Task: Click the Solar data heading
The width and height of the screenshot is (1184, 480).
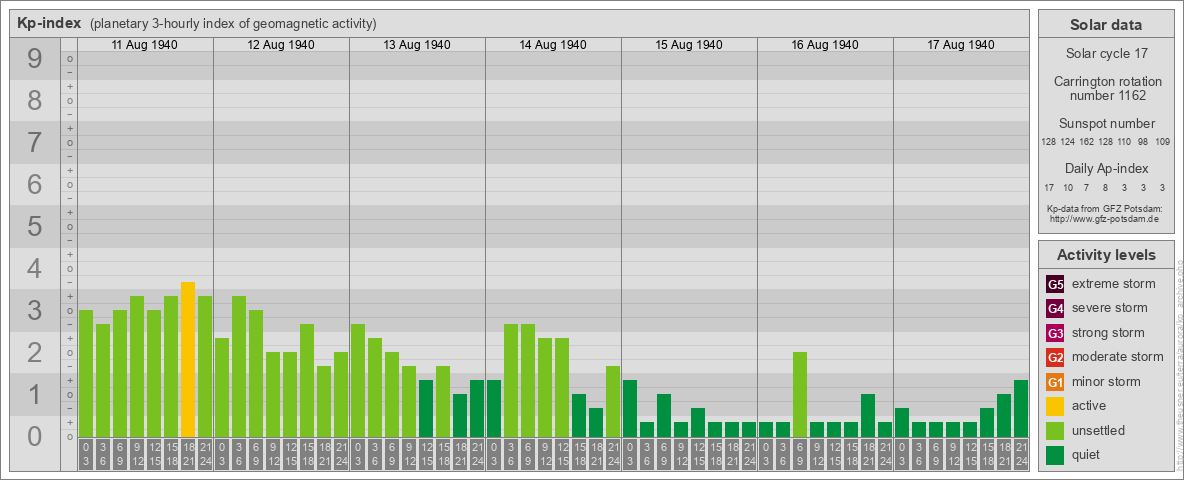Action: tap(1106, 25)
